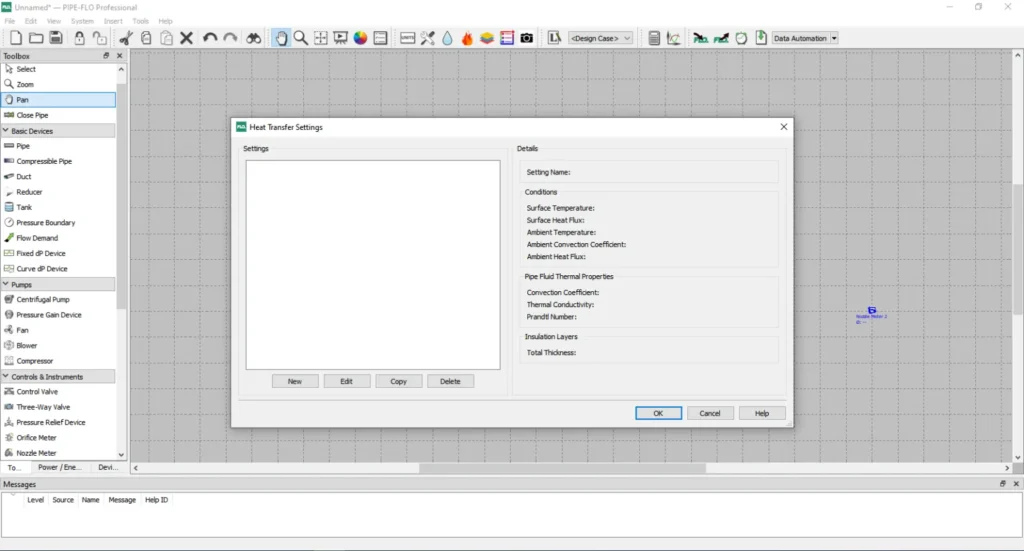
Task: Open the Data Automation dropdown arrow
Action: tap(834, 38)
